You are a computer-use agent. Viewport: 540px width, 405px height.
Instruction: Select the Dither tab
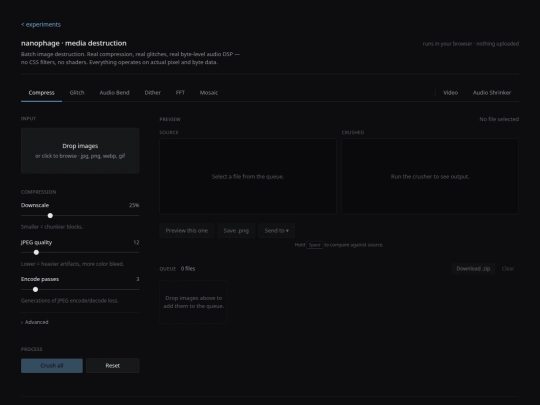153,93
